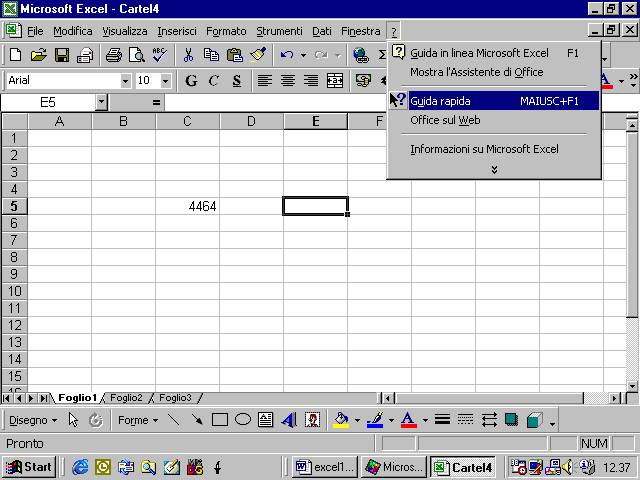Open print preview with the magnifier page icon
The image size is (640, 480).
[x=137, y=55]
